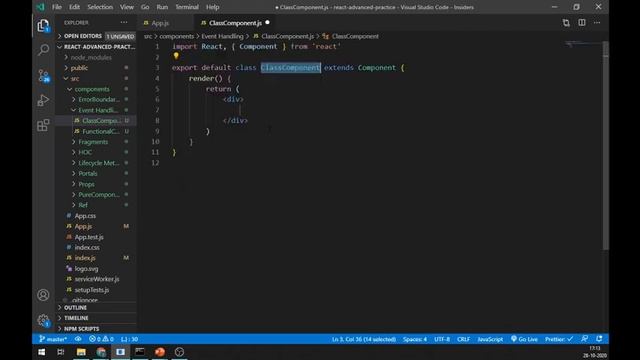
Task: Open the View menu
Action: point(127,7)
